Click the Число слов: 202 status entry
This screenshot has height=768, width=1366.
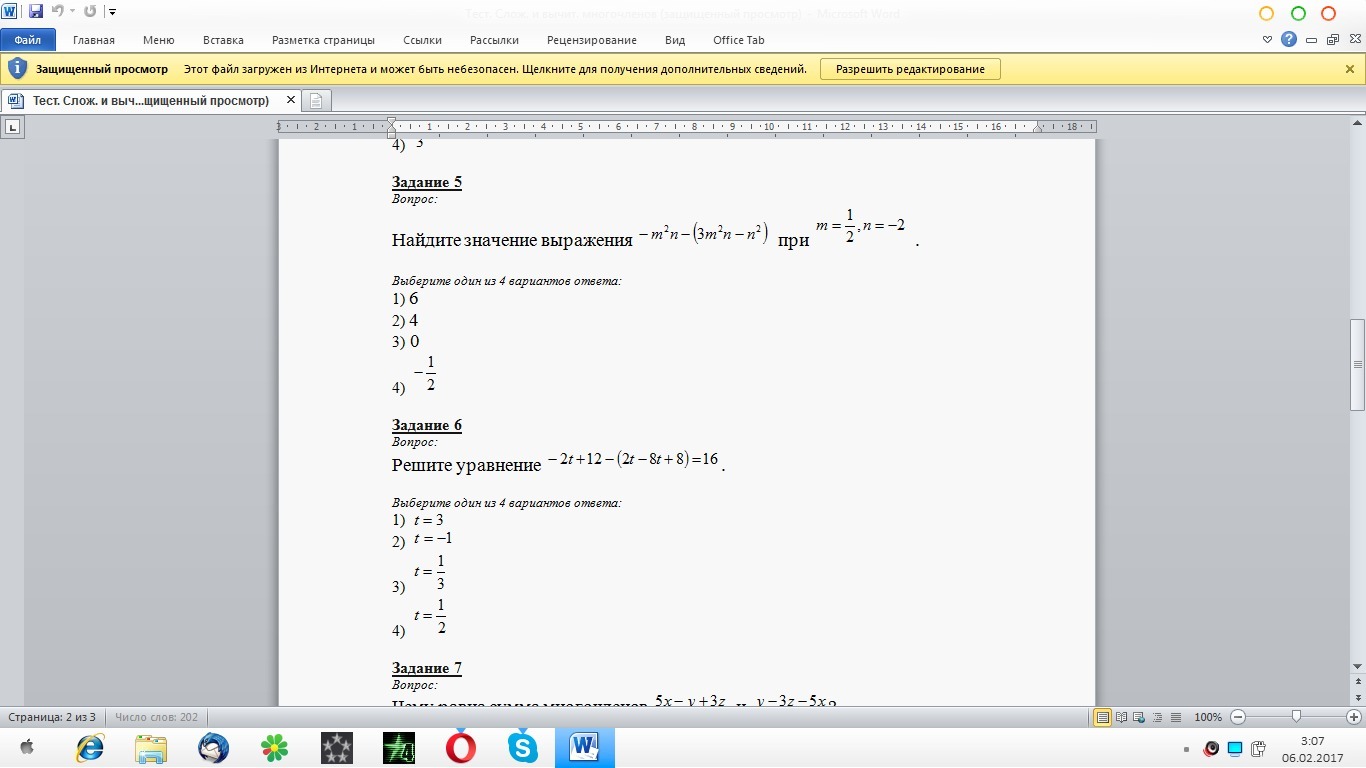coord(156,717)
